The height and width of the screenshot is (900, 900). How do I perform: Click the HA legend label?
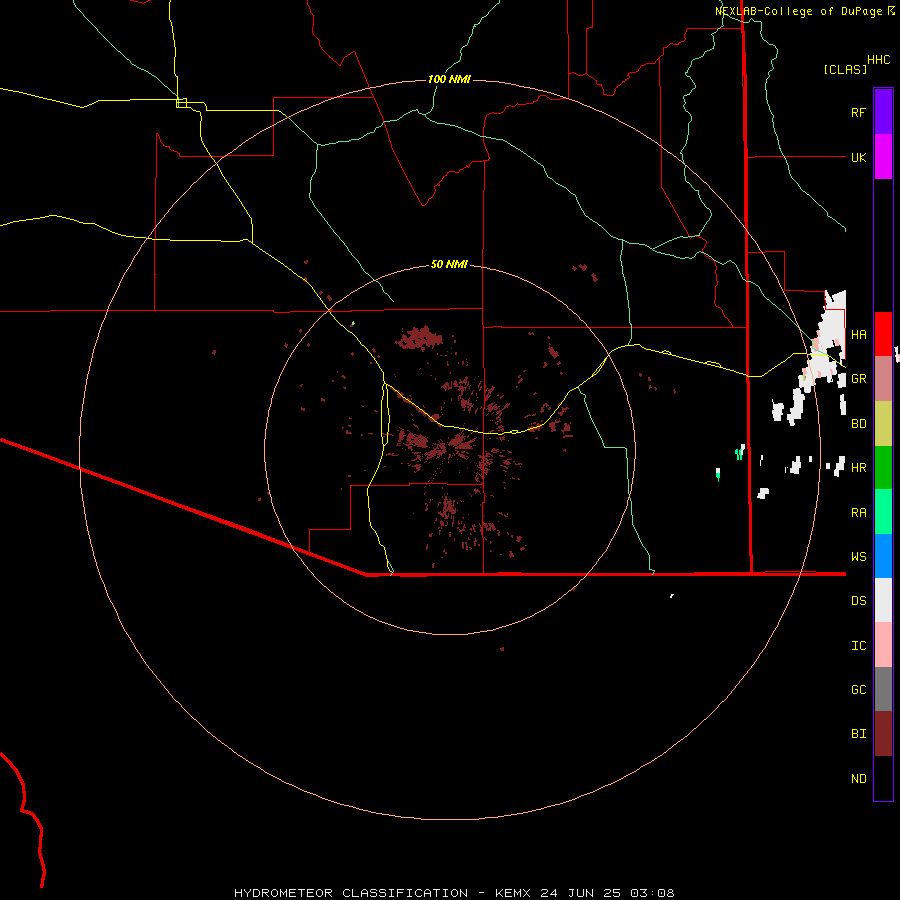coord(858,335)
